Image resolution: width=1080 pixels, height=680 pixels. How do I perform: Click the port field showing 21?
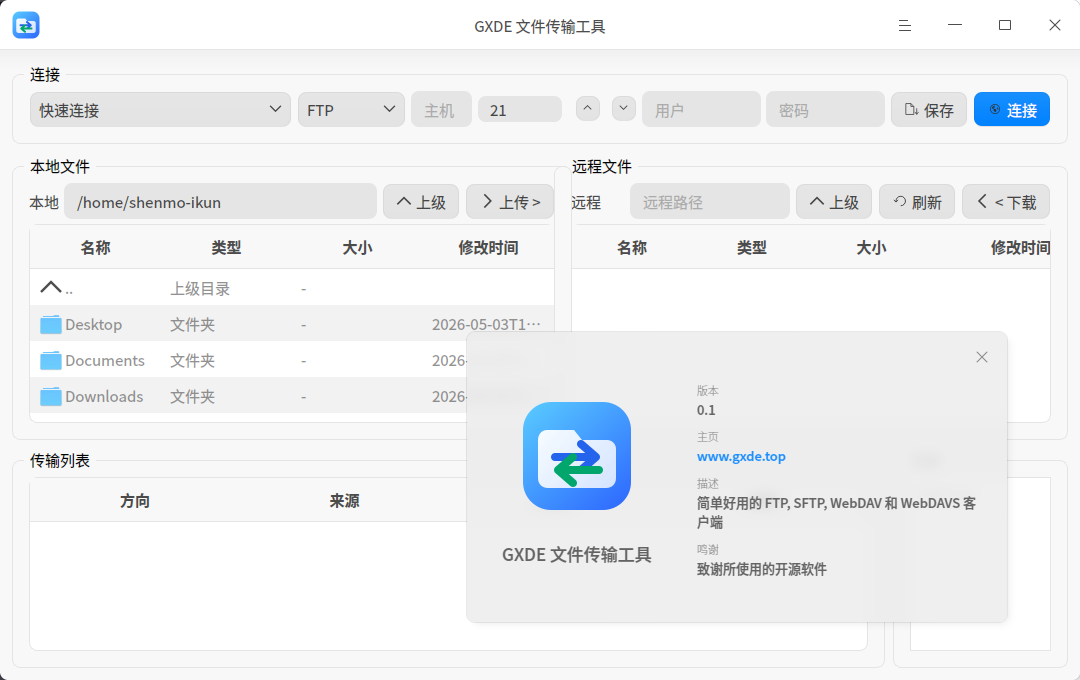tap(520, 110)
